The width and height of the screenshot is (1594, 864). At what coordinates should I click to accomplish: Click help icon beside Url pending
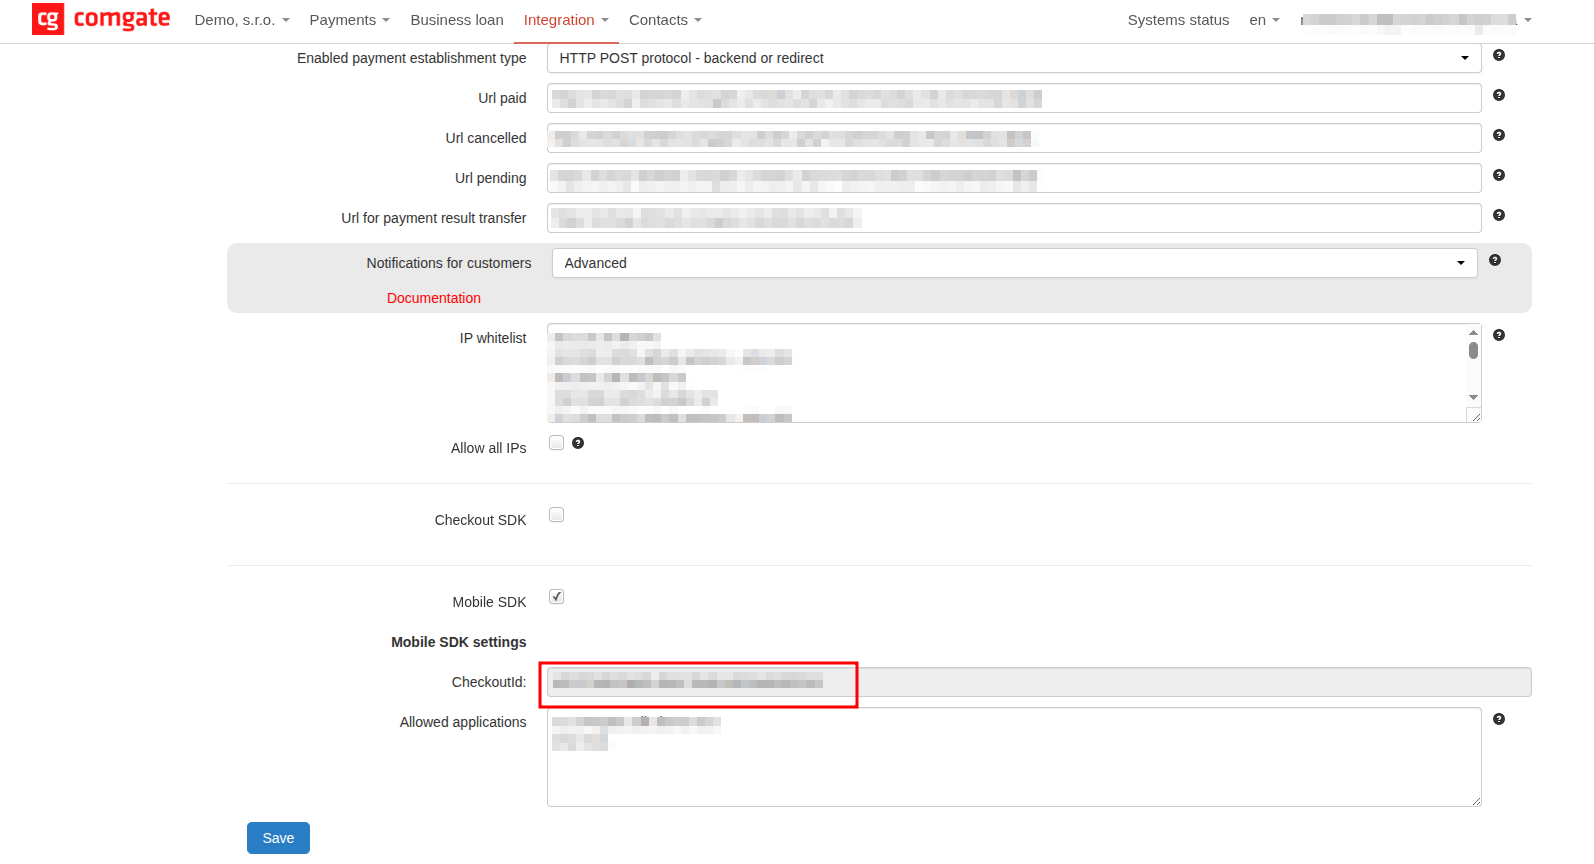[1498, 175]
